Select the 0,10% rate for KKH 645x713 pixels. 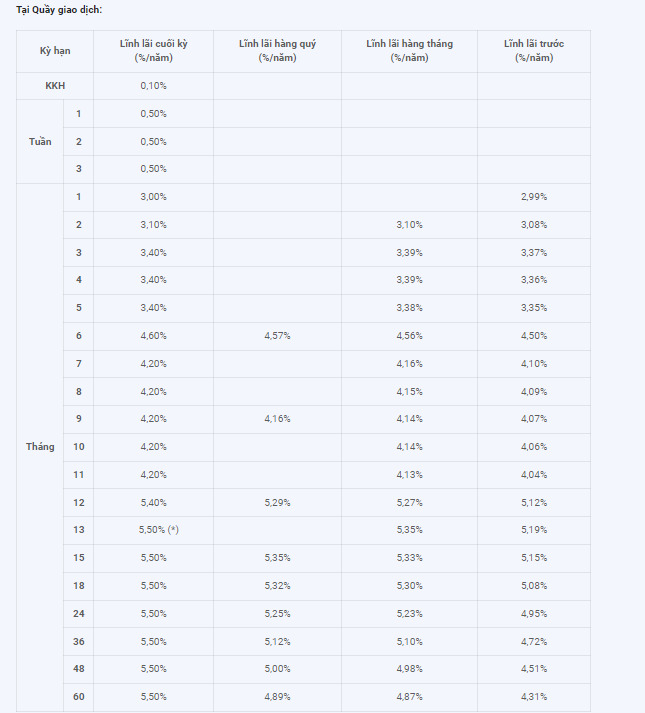tap(153, 85)
